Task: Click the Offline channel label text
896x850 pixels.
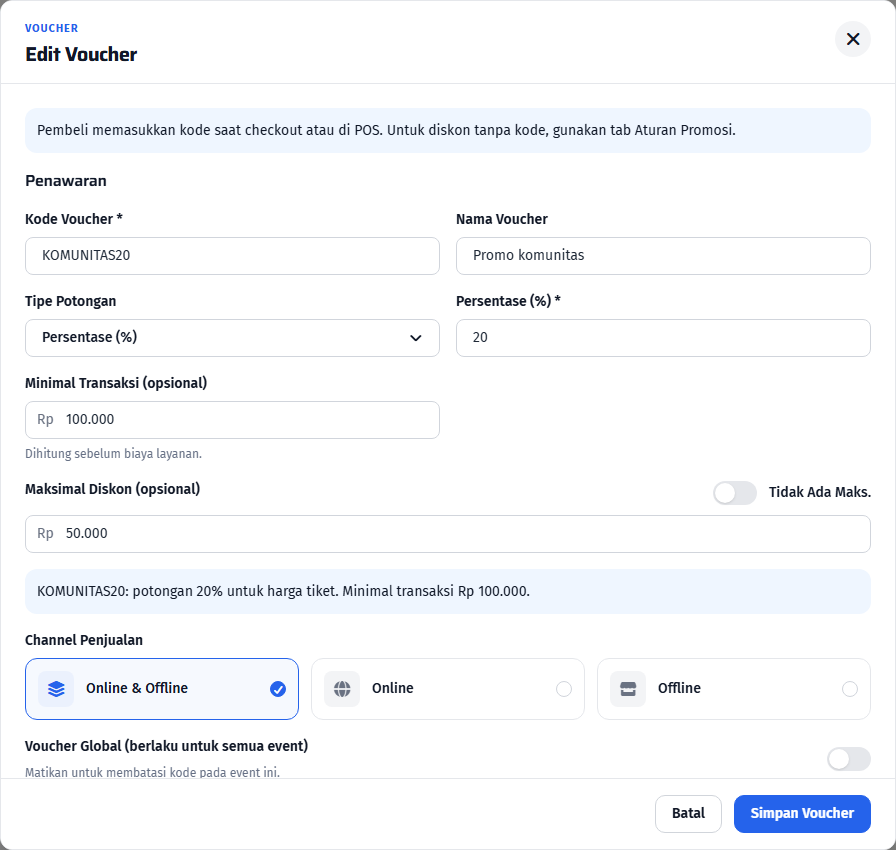Action: [679, 688]
